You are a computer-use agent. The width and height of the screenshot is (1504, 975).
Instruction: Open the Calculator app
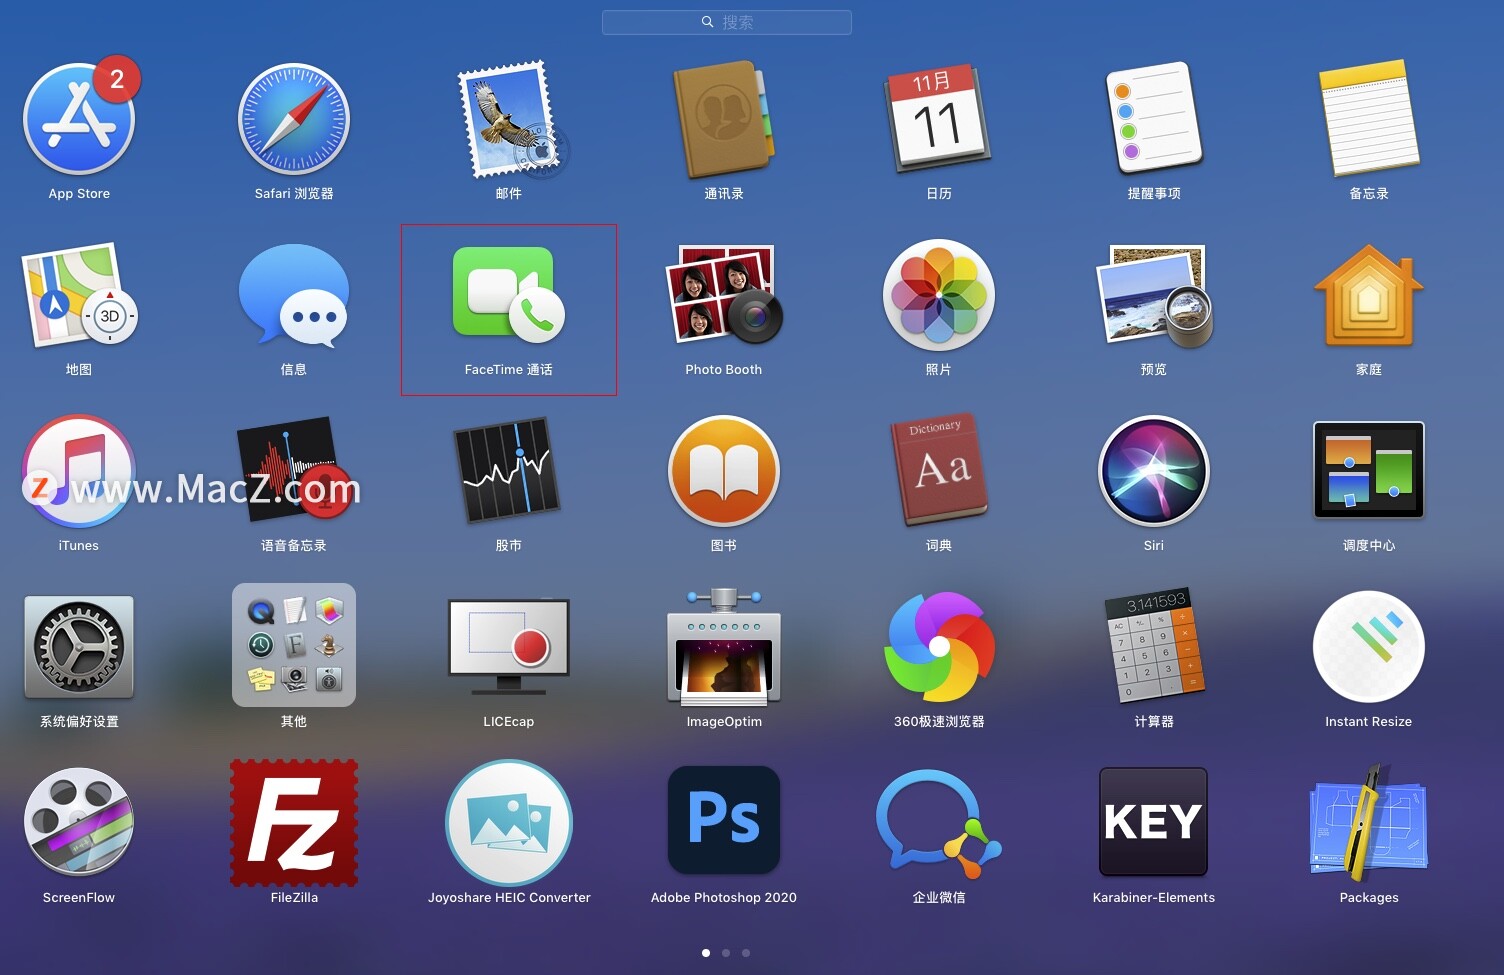tap(1154, 645)
